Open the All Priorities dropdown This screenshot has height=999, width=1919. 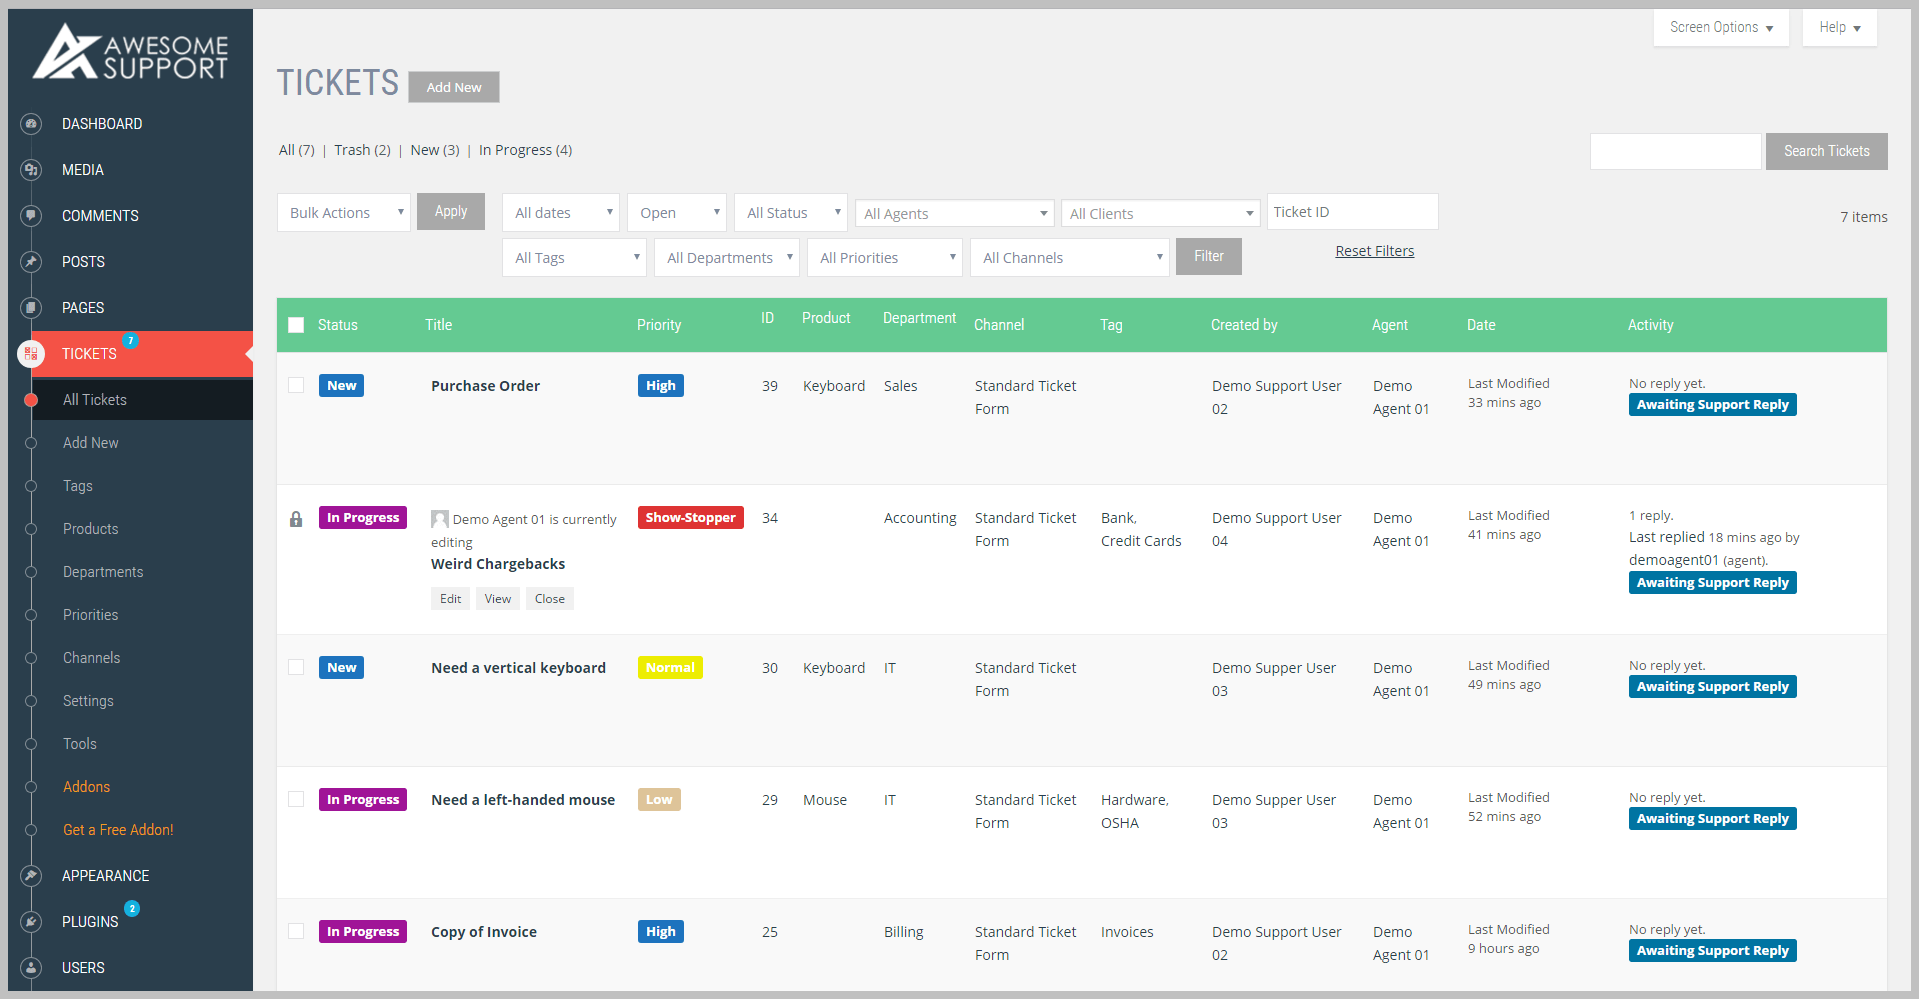pos(885,258)
